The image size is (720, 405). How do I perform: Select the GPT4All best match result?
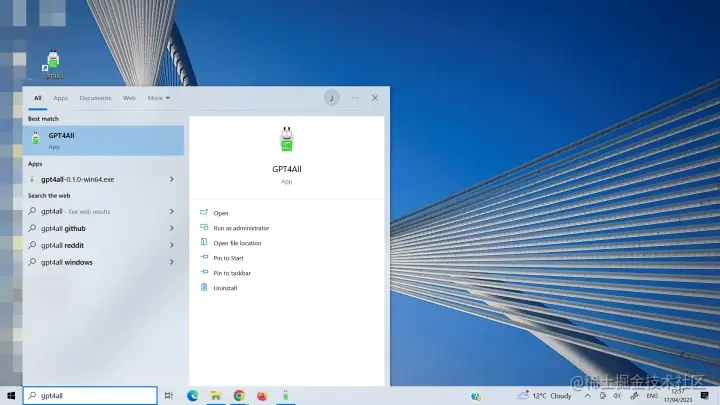tap(104, 141)
